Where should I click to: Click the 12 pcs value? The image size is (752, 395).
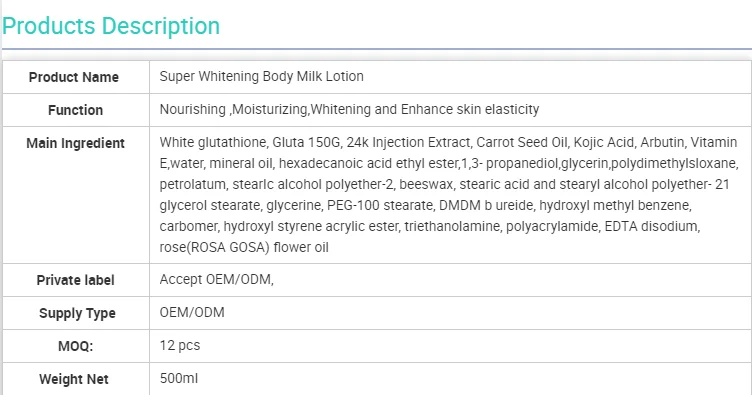pyautogui.click(x=180, y=346)
